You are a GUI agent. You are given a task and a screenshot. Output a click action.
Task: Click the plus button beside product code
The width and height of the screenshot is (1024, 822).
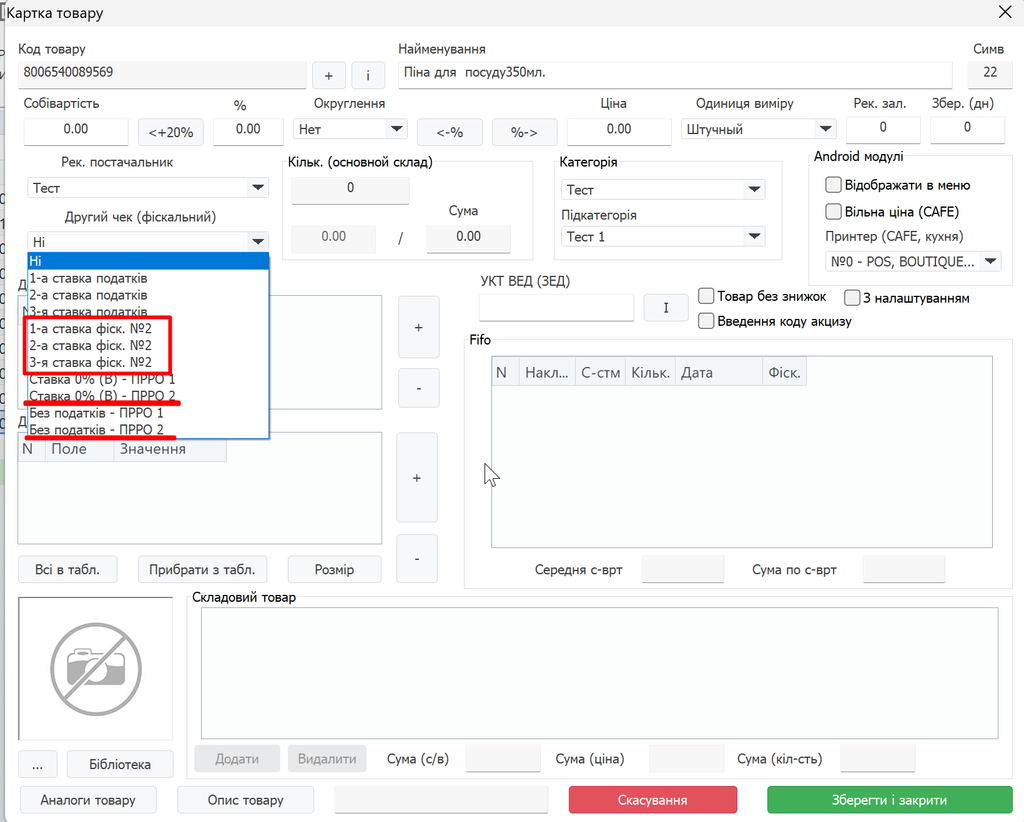pos(328,76)
